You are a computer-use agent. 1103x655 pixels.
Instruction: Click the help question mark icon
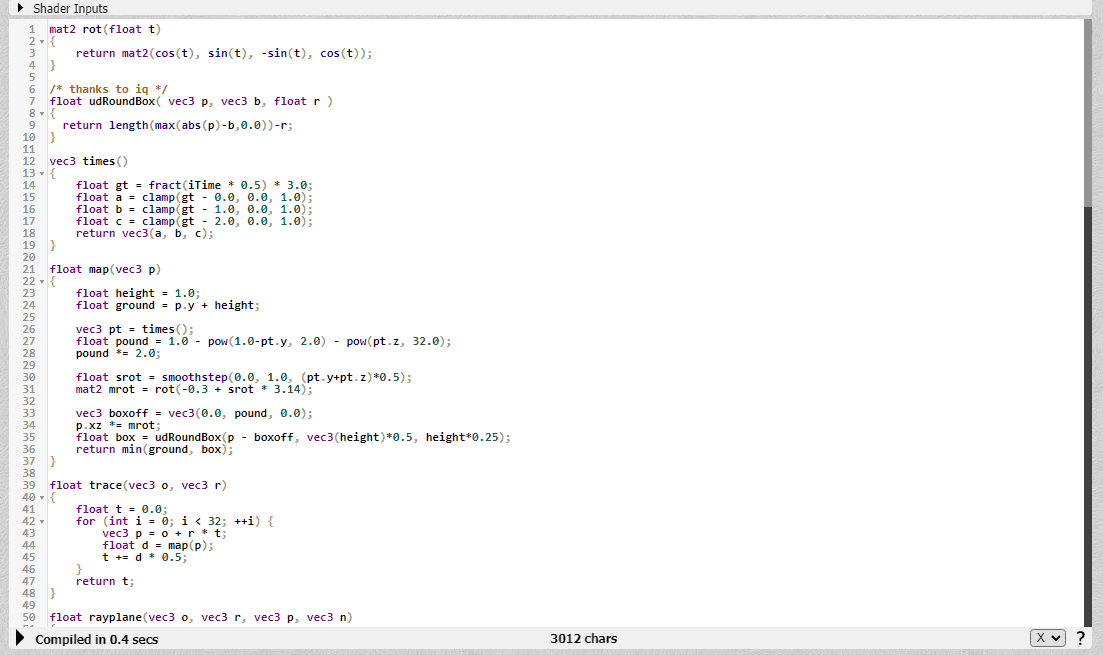tap(1081, 638)
